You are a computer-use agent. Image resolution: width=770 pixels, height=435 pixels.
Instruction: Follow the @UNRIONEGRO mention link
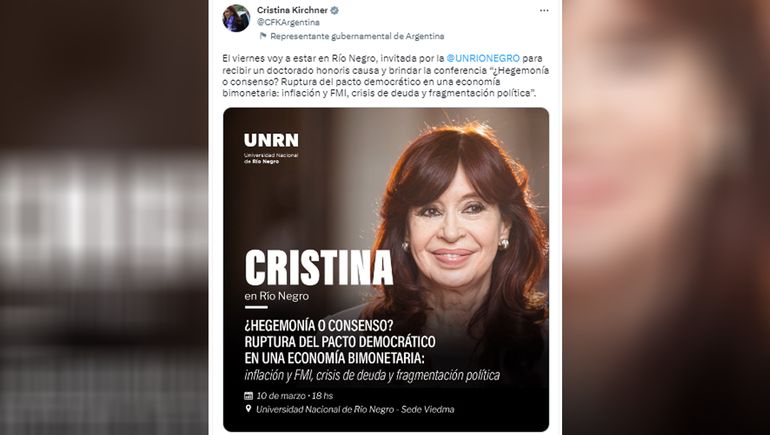(483, 58)
